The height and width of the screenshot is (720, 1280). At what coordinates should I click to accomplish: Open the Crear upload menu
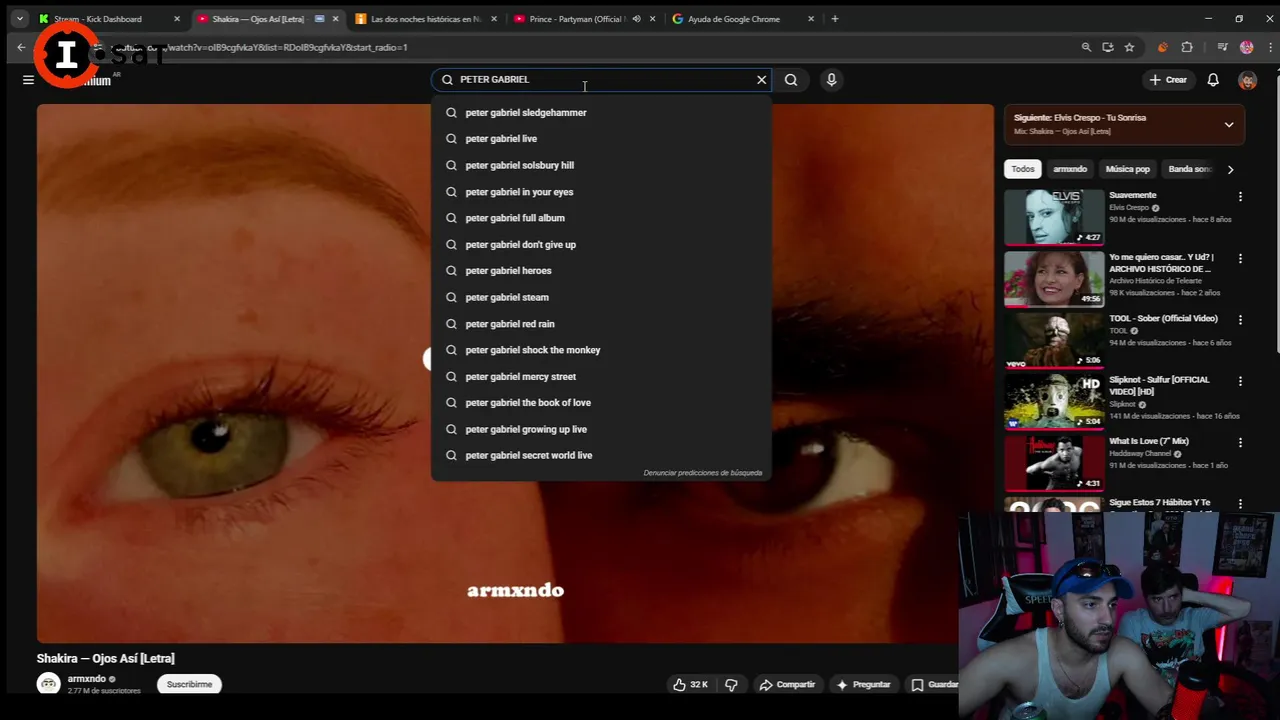tap(1168, 80)
